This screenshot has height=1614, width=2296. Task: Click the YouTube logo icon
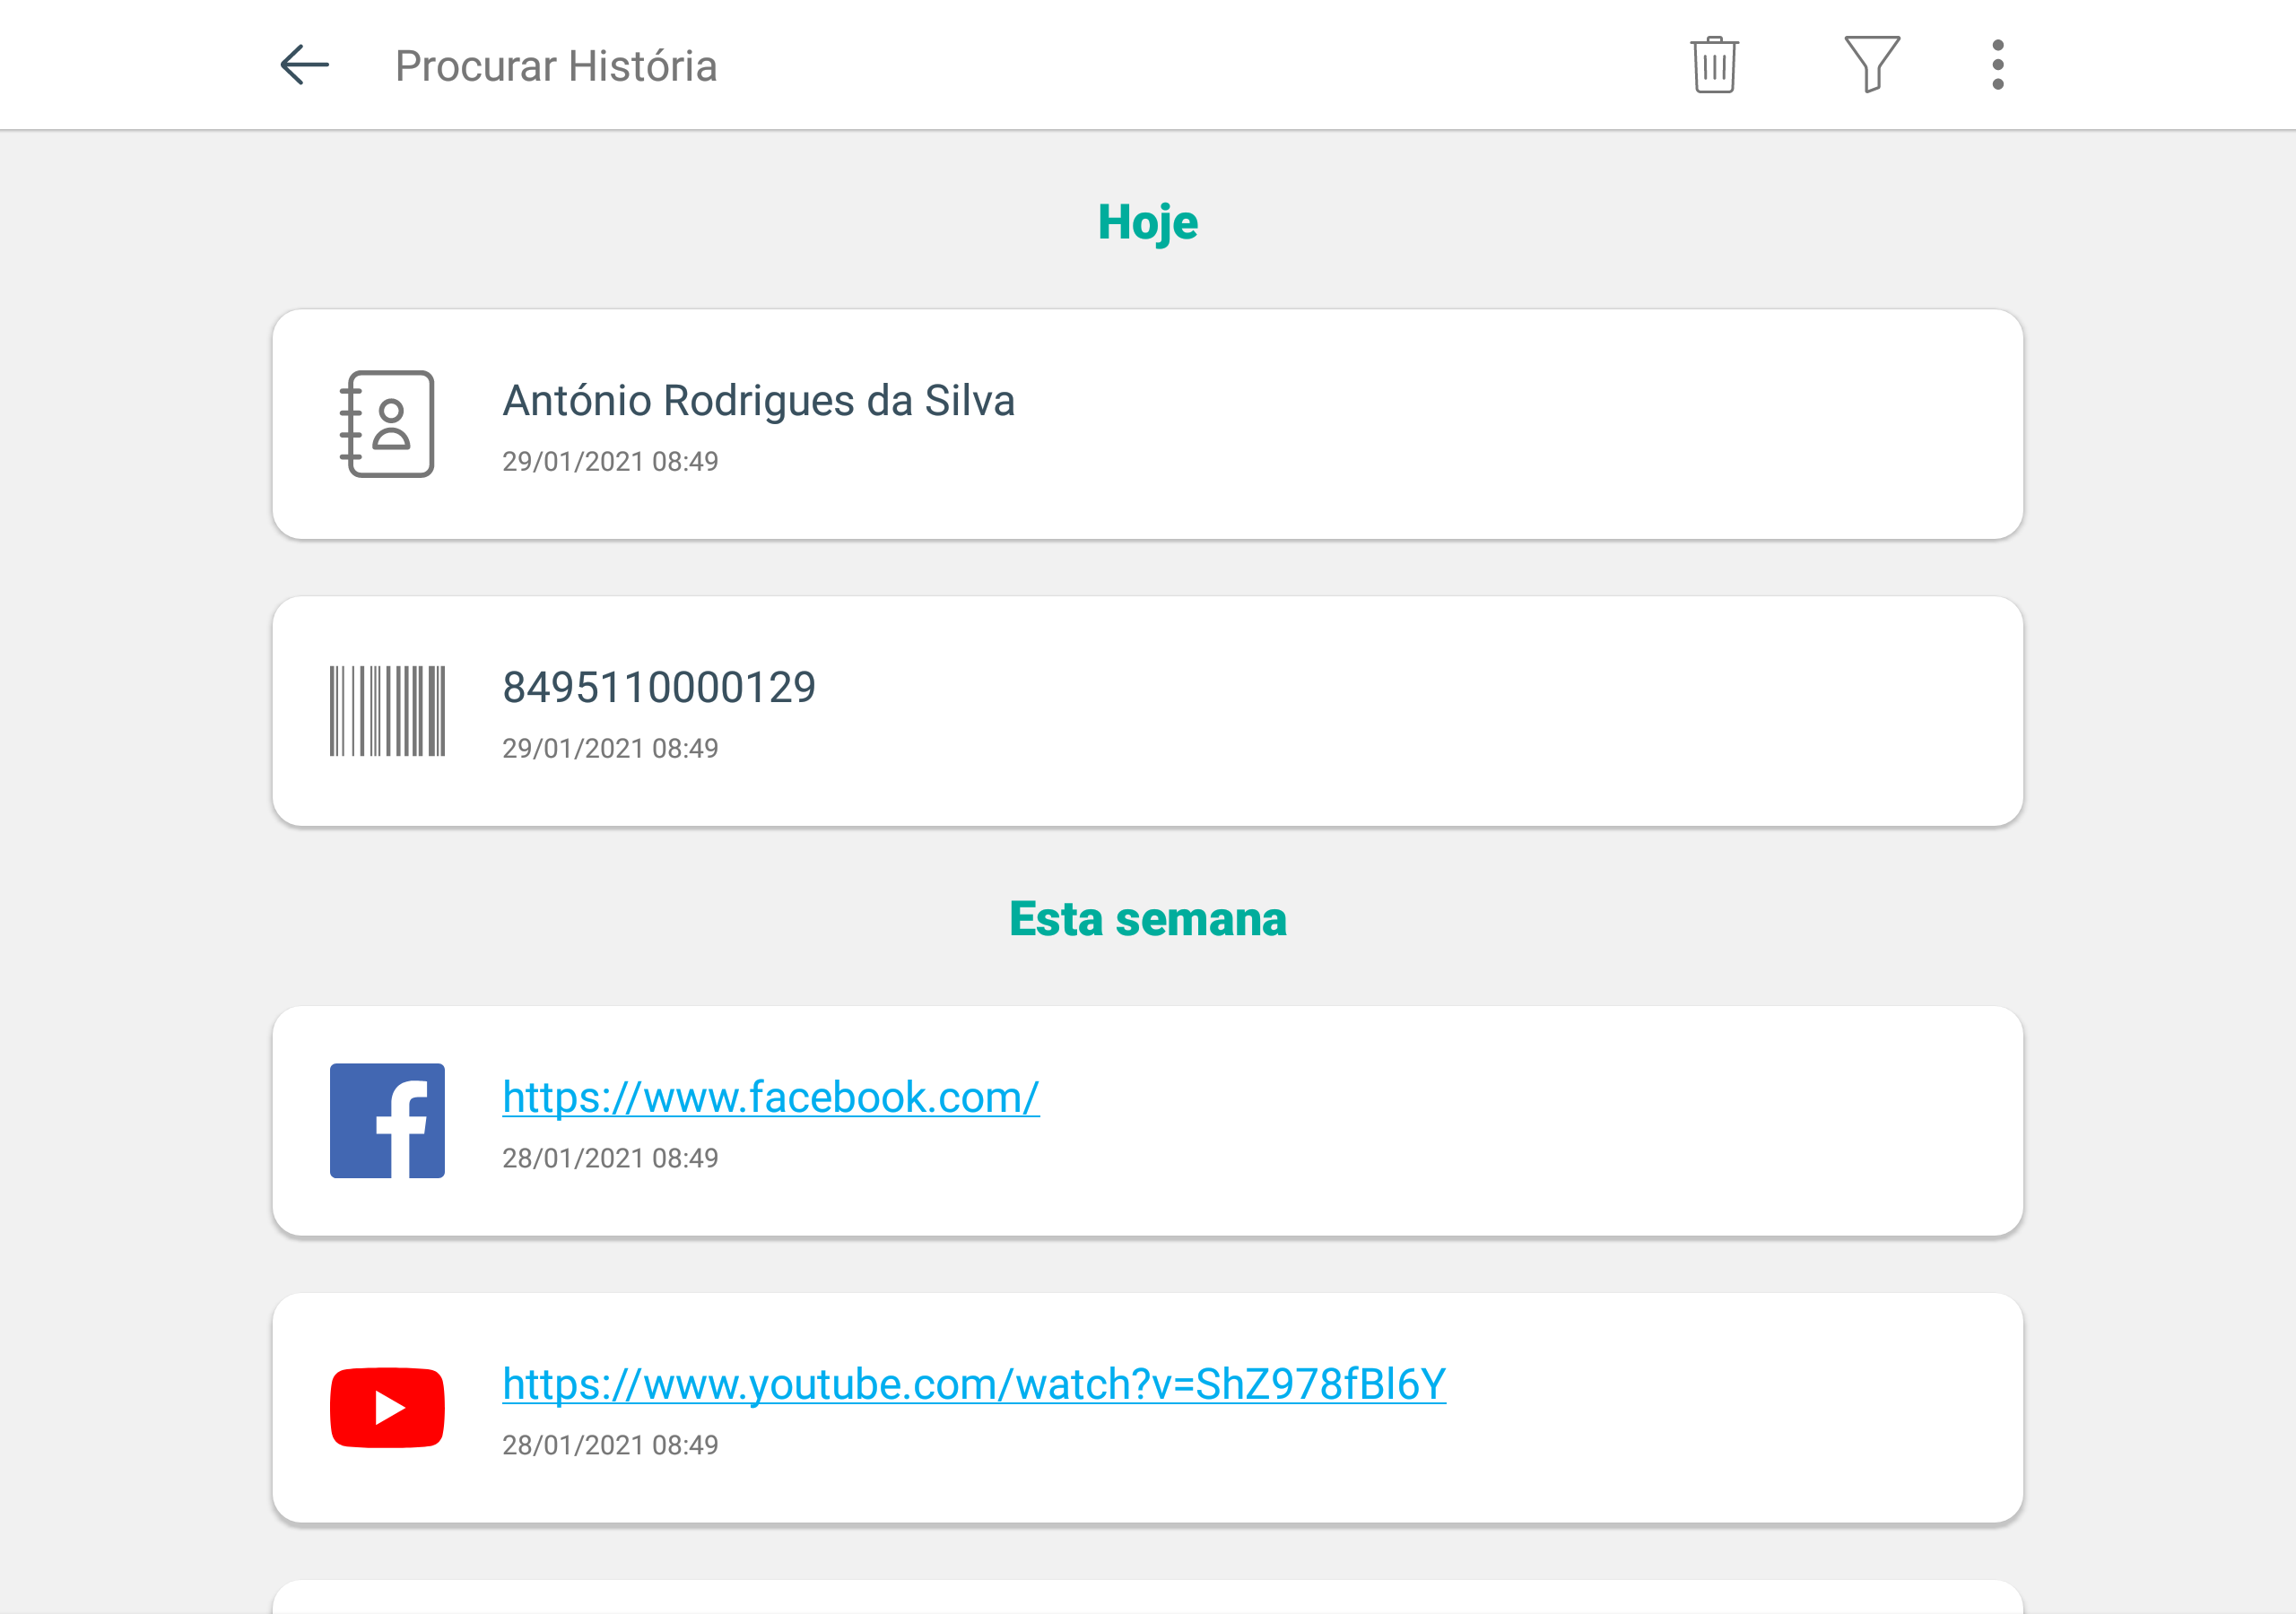[387, 1407]
